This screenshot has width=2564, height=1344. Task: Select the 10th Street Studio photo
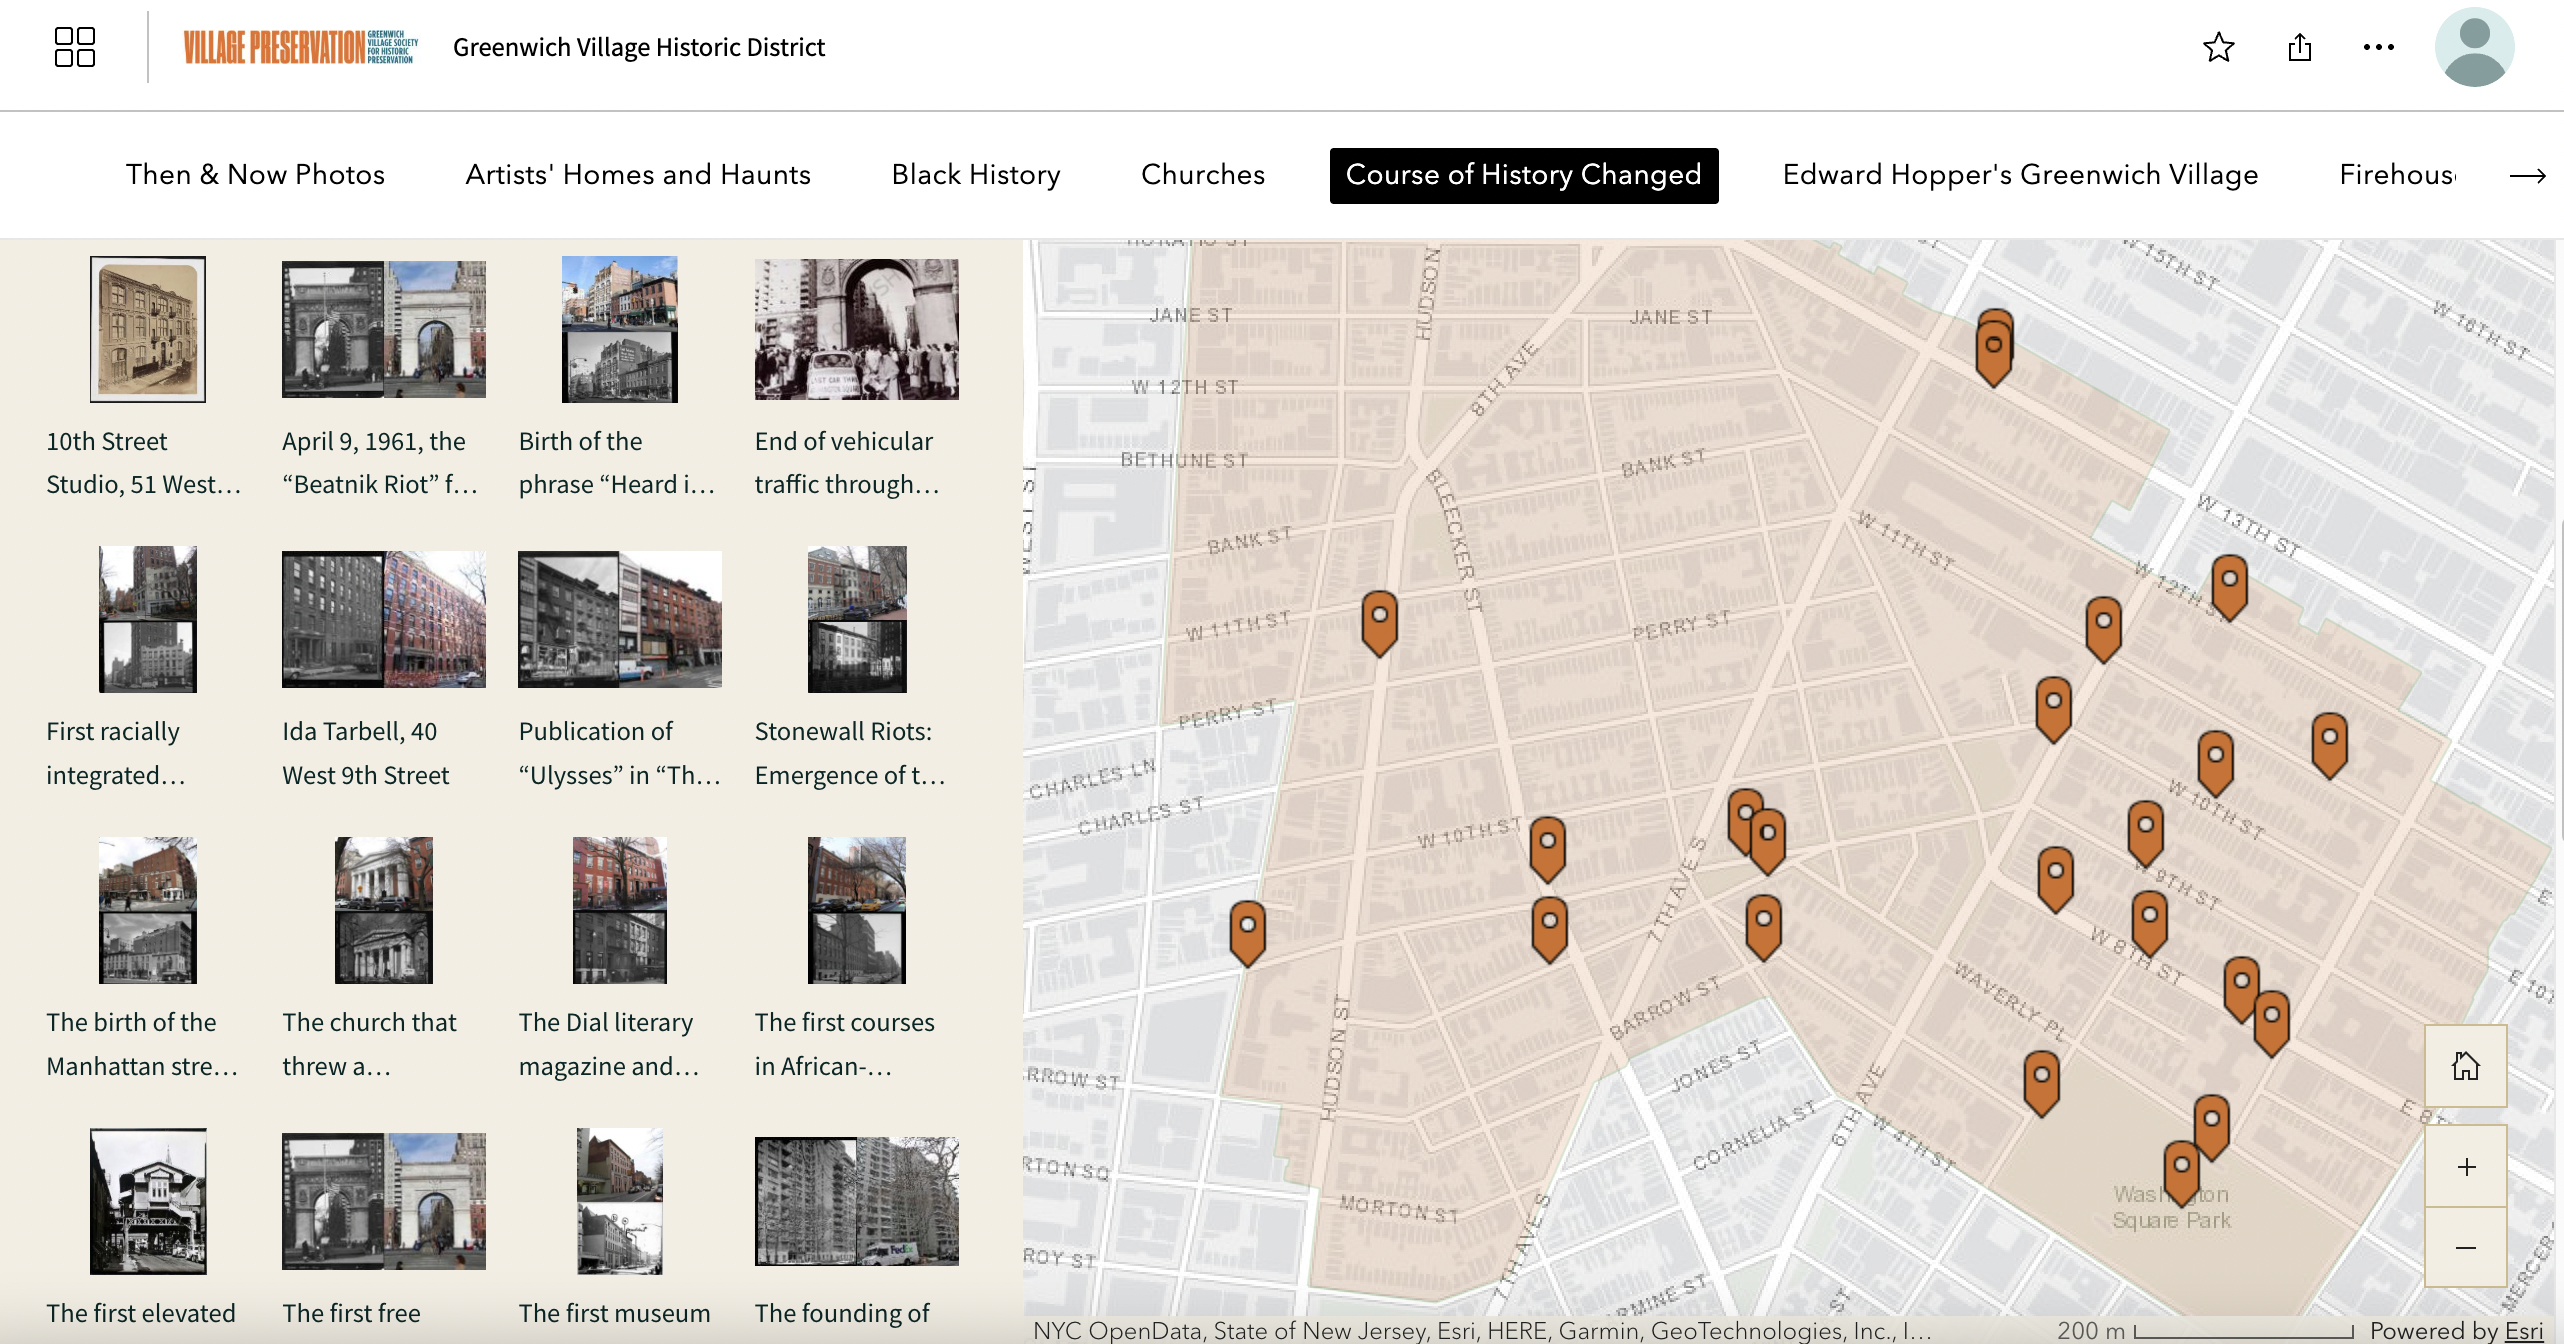148,330
